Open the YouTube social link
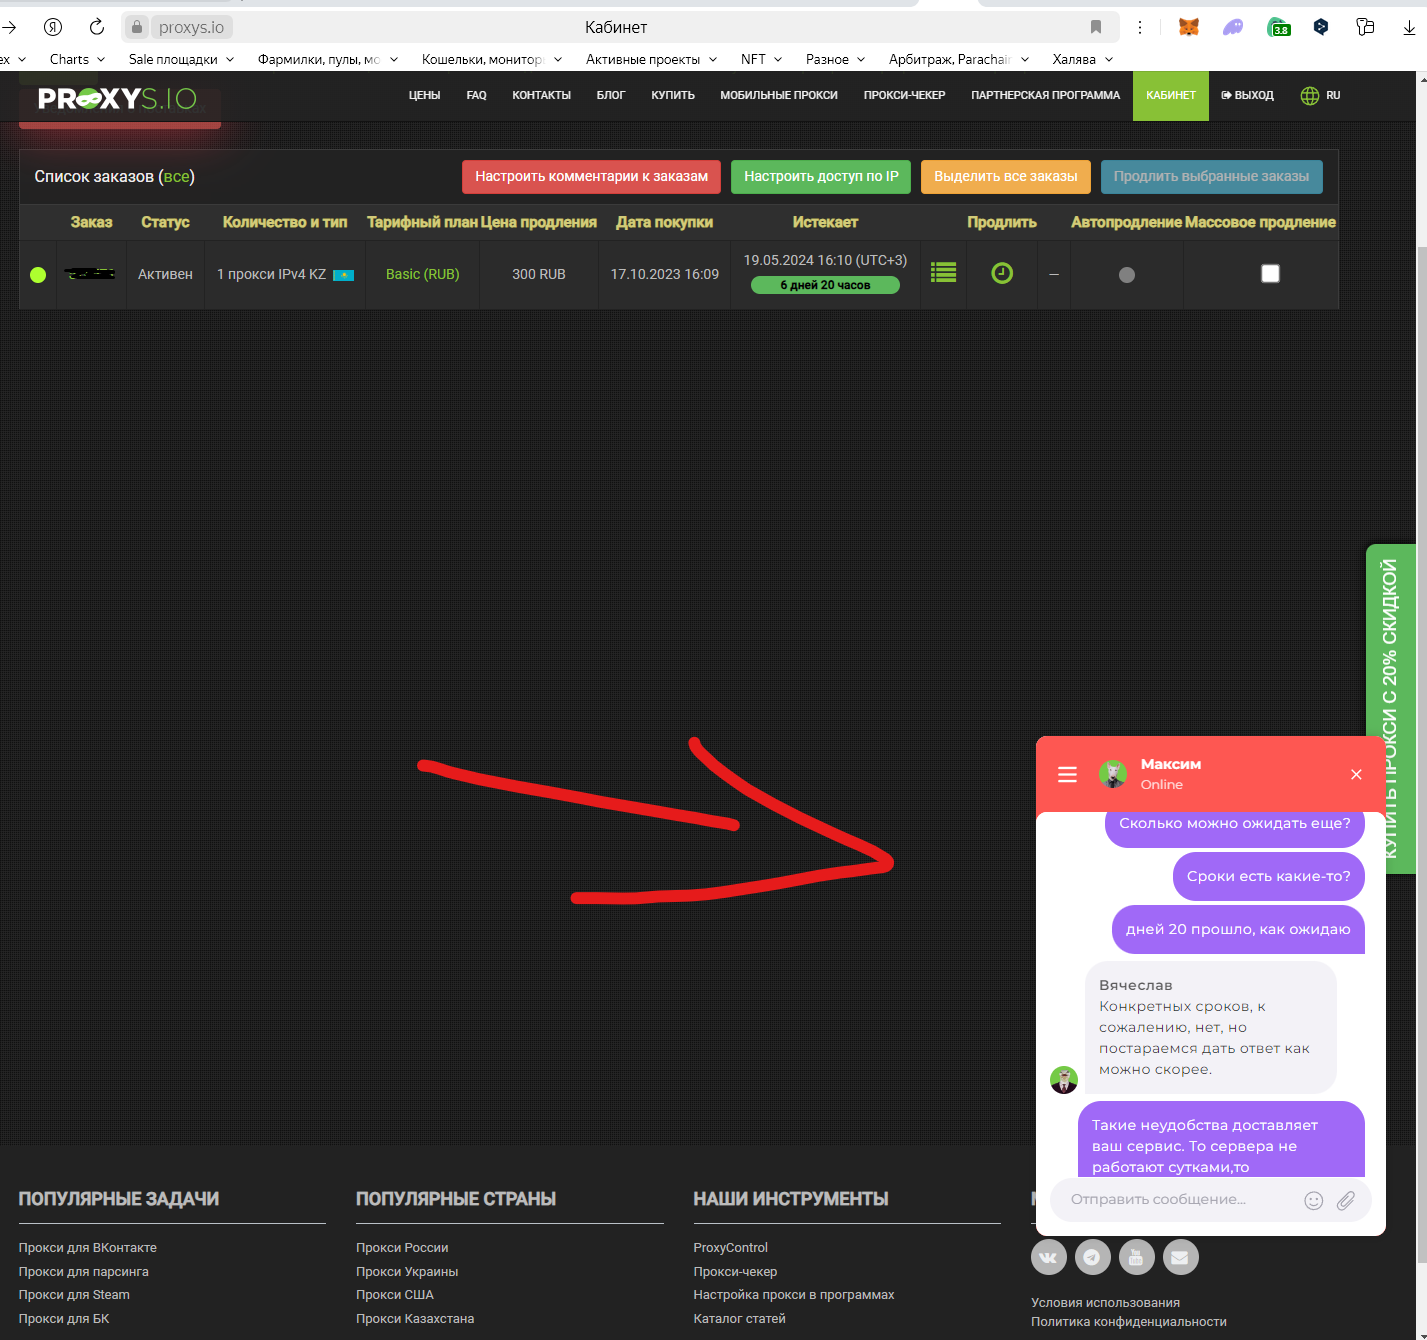 click(x=1136, y=1257)
